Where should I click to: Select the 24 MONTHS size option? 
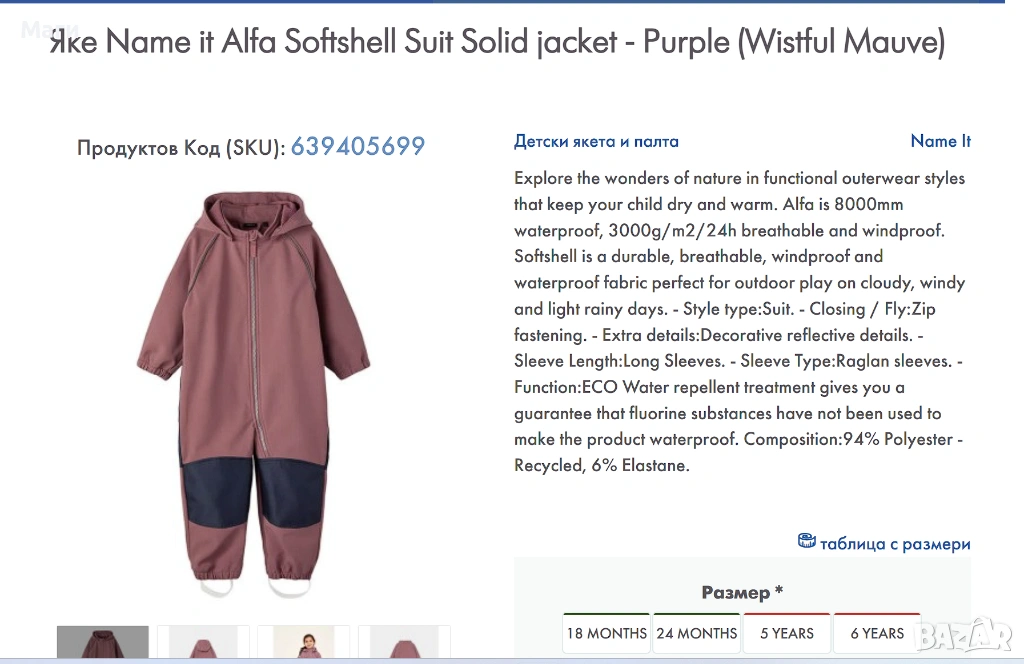[697, 633]
